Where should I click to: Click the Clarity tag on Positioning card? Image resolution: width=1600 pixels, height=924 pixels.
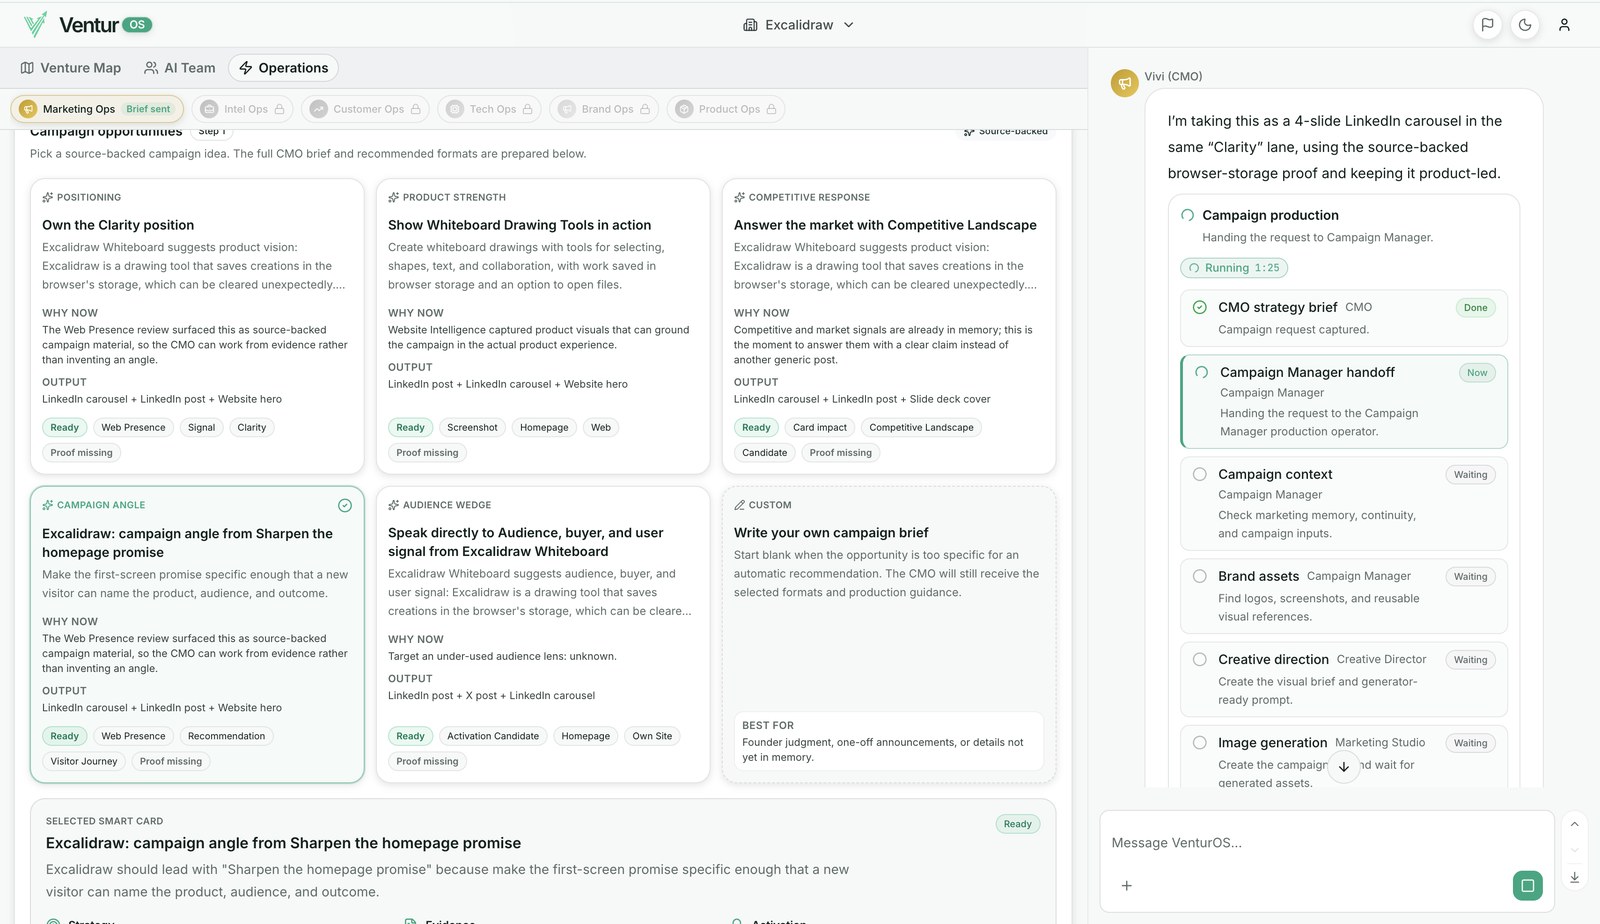pos(252,428)
